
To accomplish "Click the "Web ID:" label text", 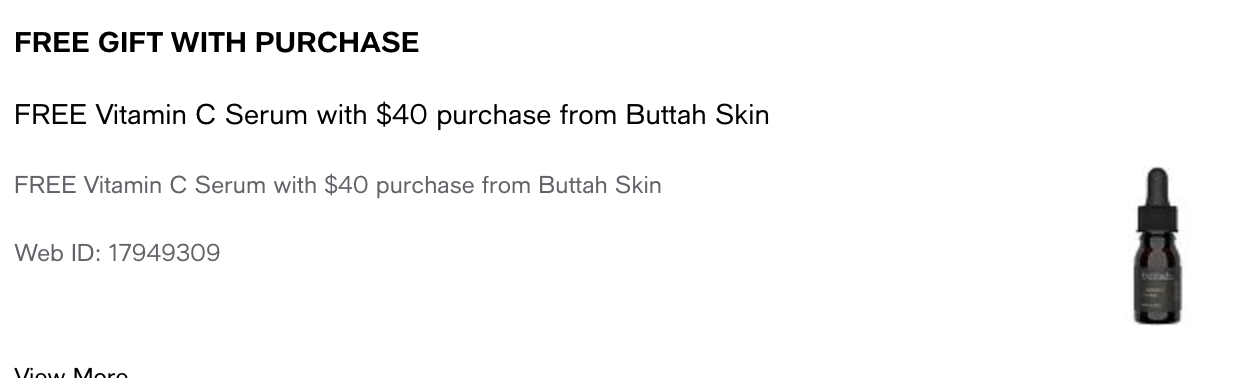I will coord(57,253).
